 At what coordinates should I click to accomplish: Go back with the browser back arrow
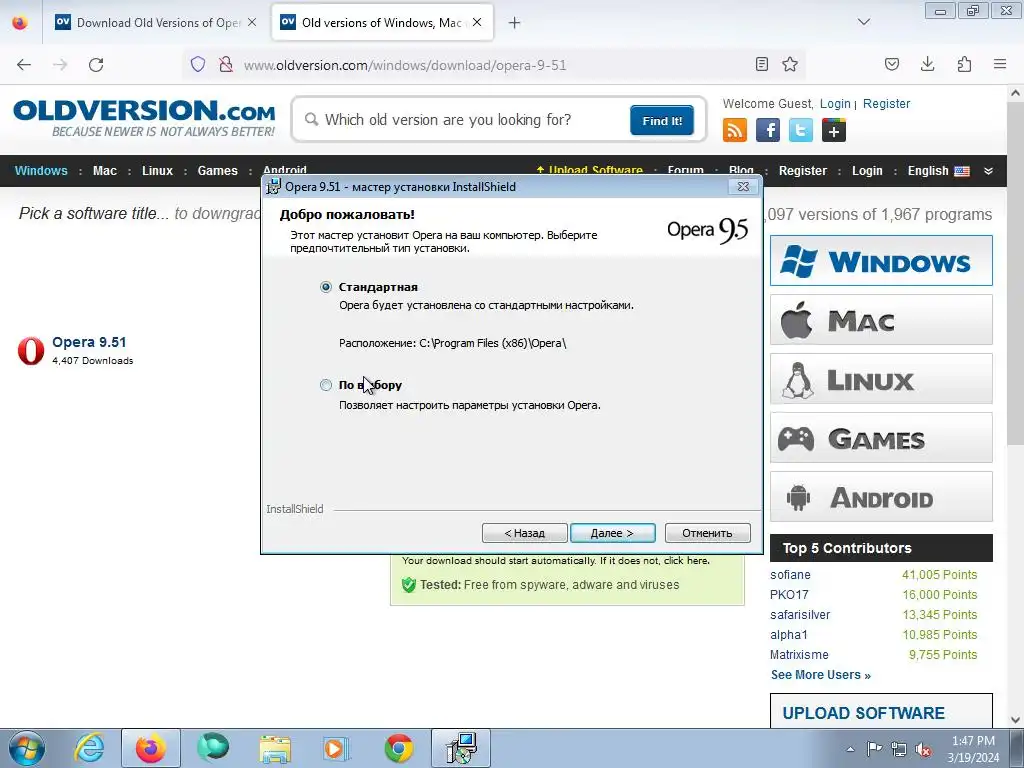coord(24,65)
